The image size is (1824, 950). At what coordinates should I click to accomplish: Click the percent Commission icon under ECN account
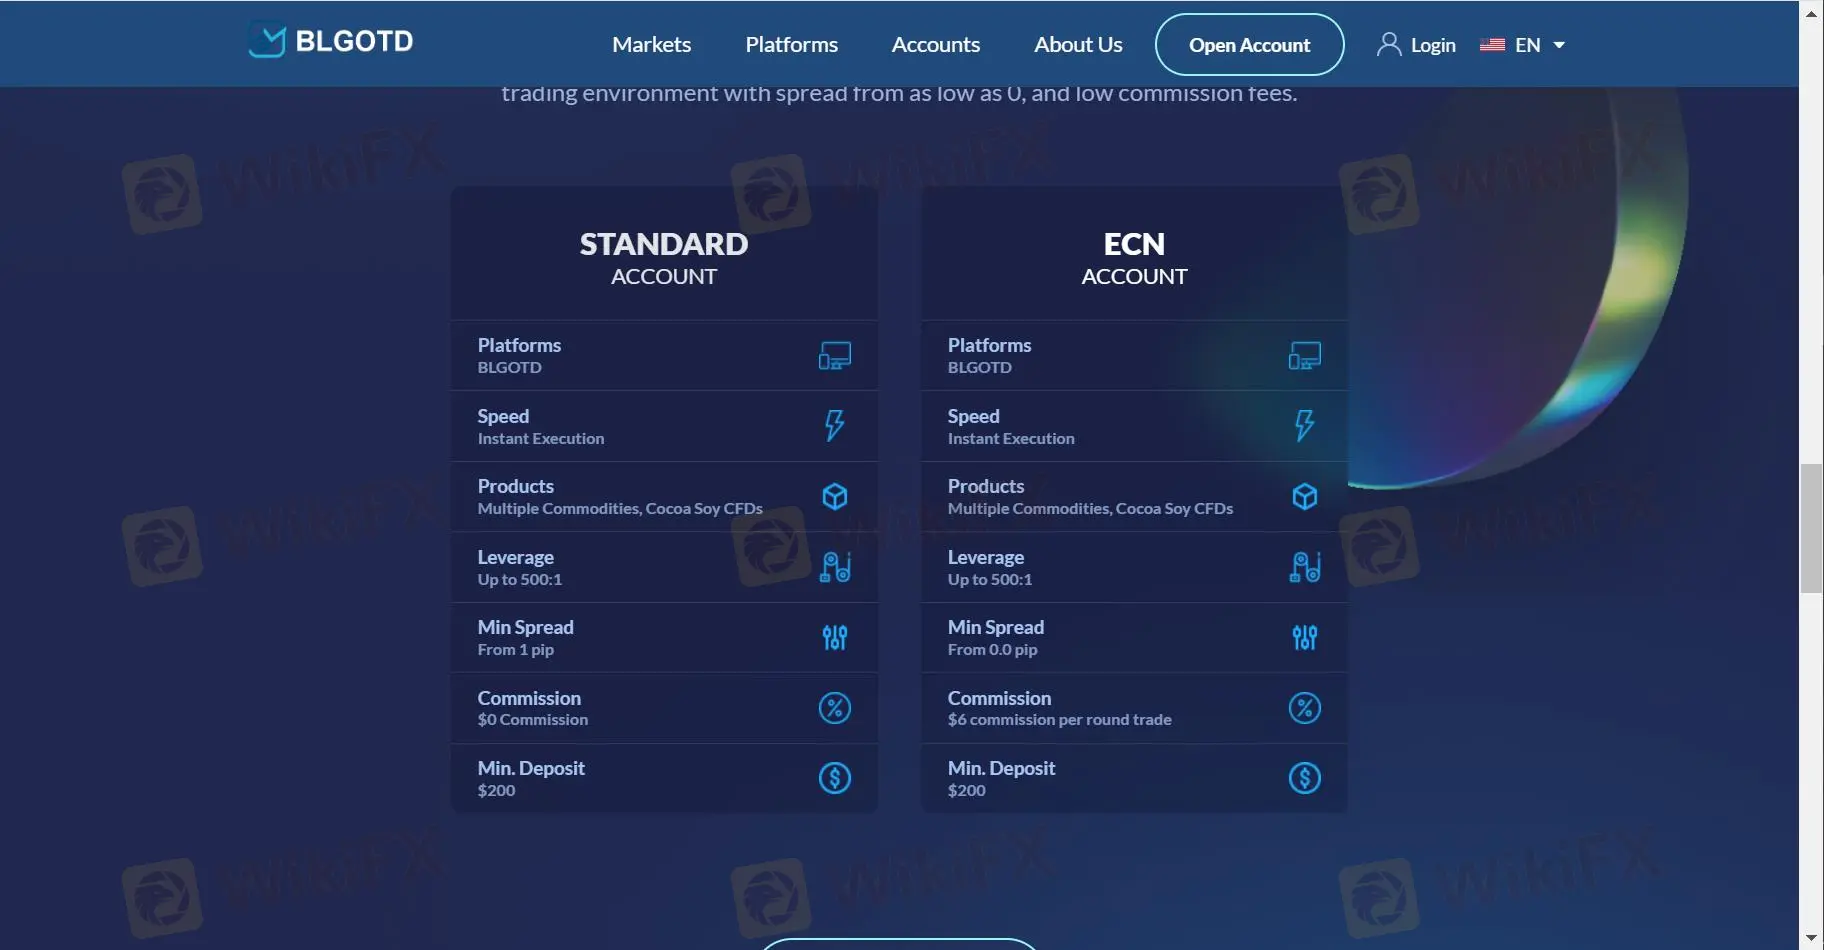point(1304,707)
